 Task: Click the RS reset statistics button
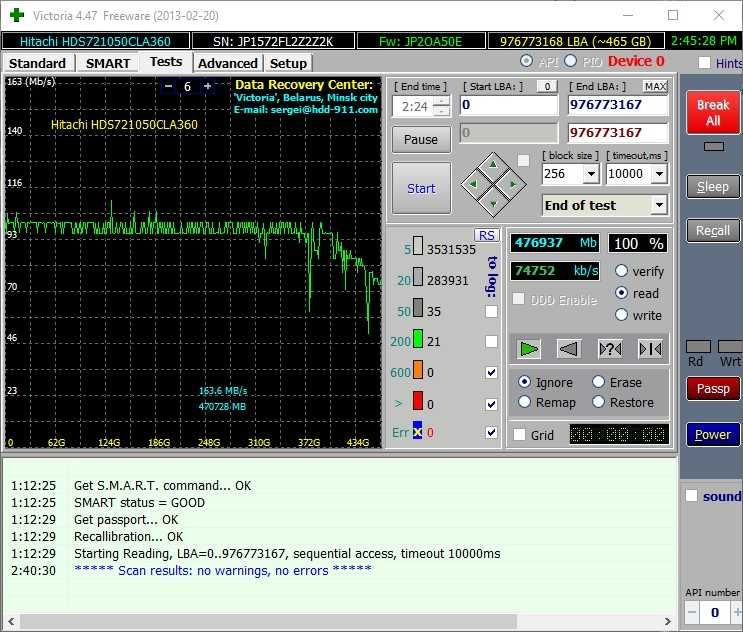coord(487,235)
